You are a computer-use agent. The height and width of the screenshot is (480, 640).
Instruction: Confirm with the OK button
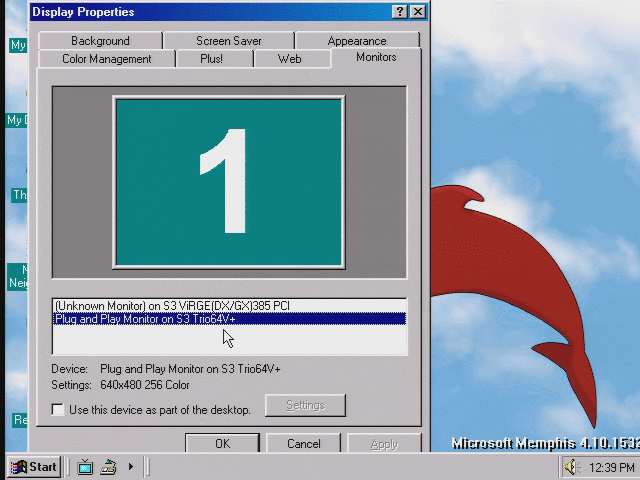222,443
